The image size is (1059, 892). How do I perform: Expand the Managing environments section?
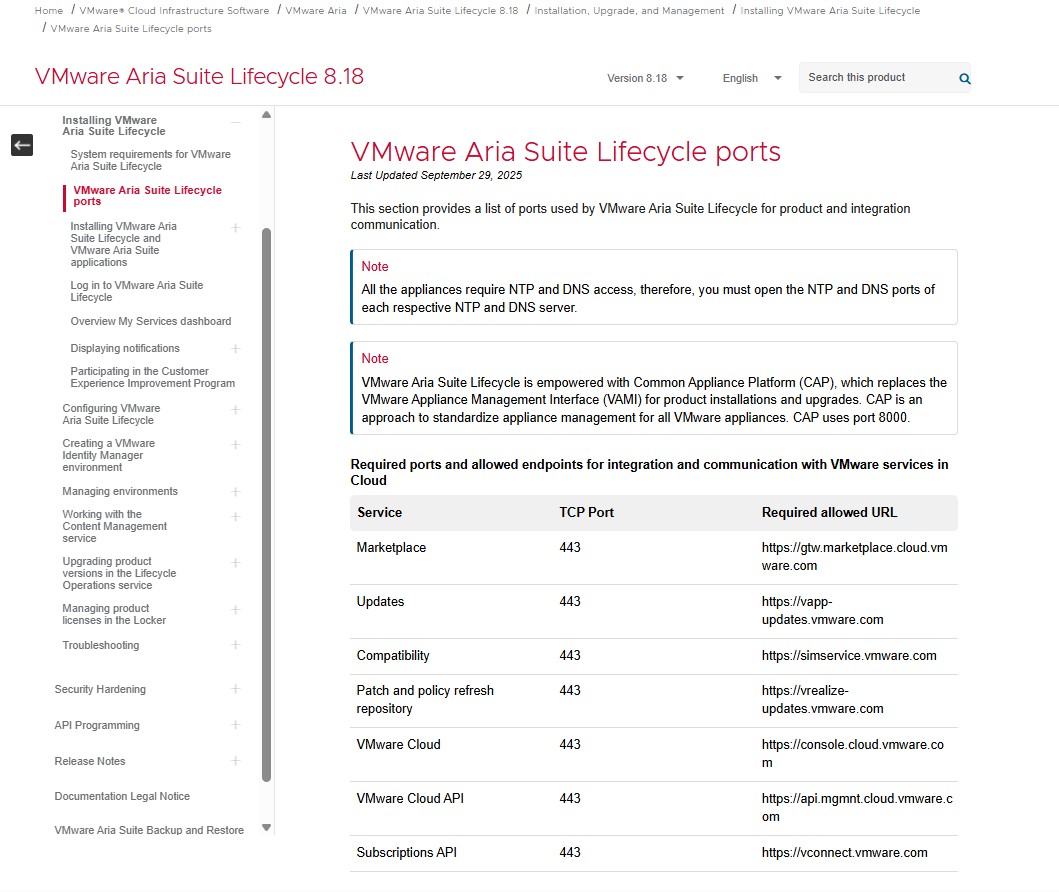tap(236, 492)
